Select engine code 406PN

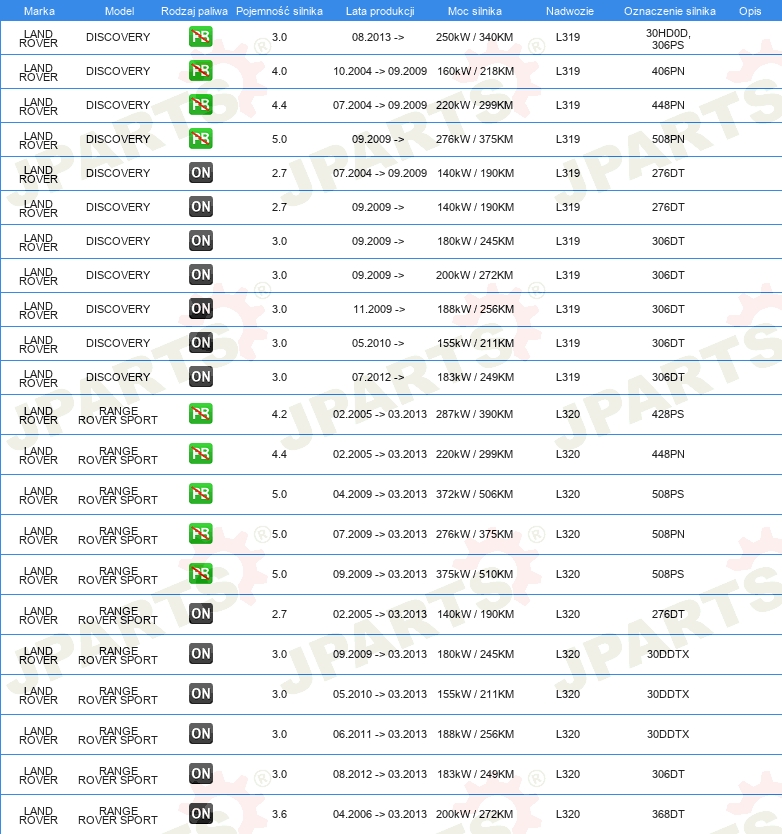tap(668, 71)
